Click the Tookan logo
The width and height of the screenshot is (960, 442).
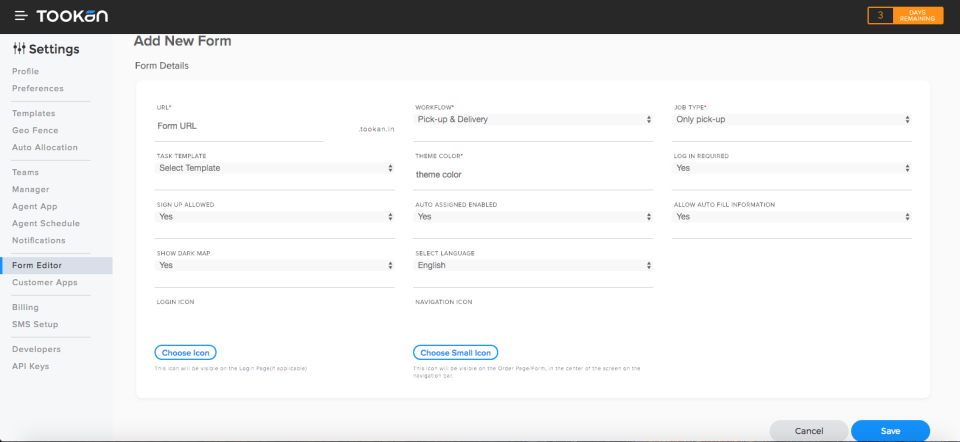(72, 16)
